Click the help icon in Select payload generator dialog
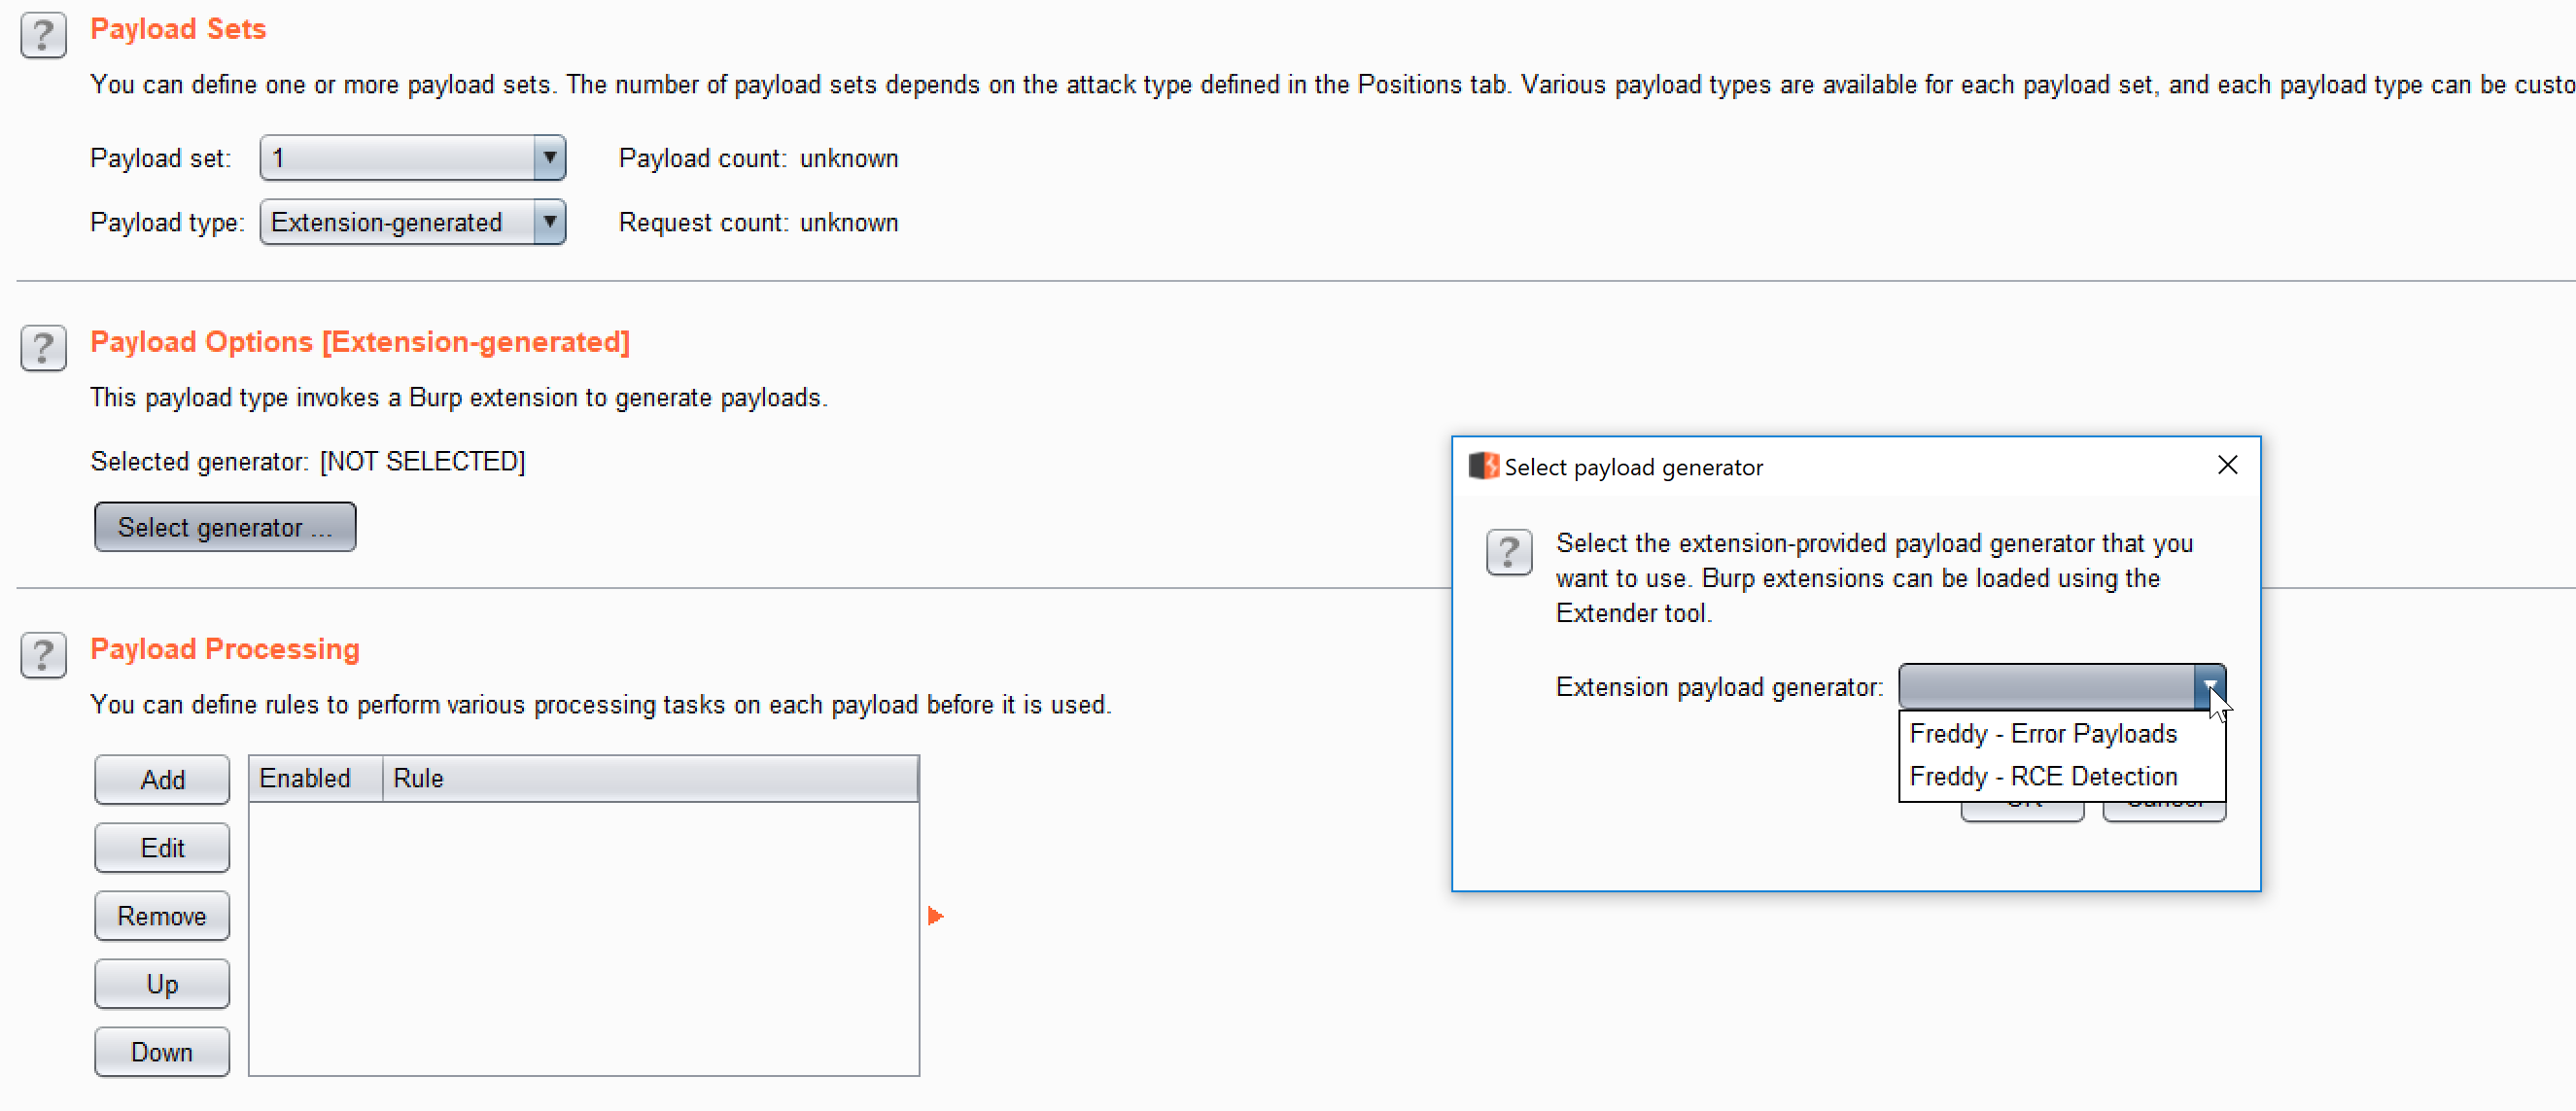Image resolution: width=2576 pixels, height=1111 pixels. coord(1509,551)
